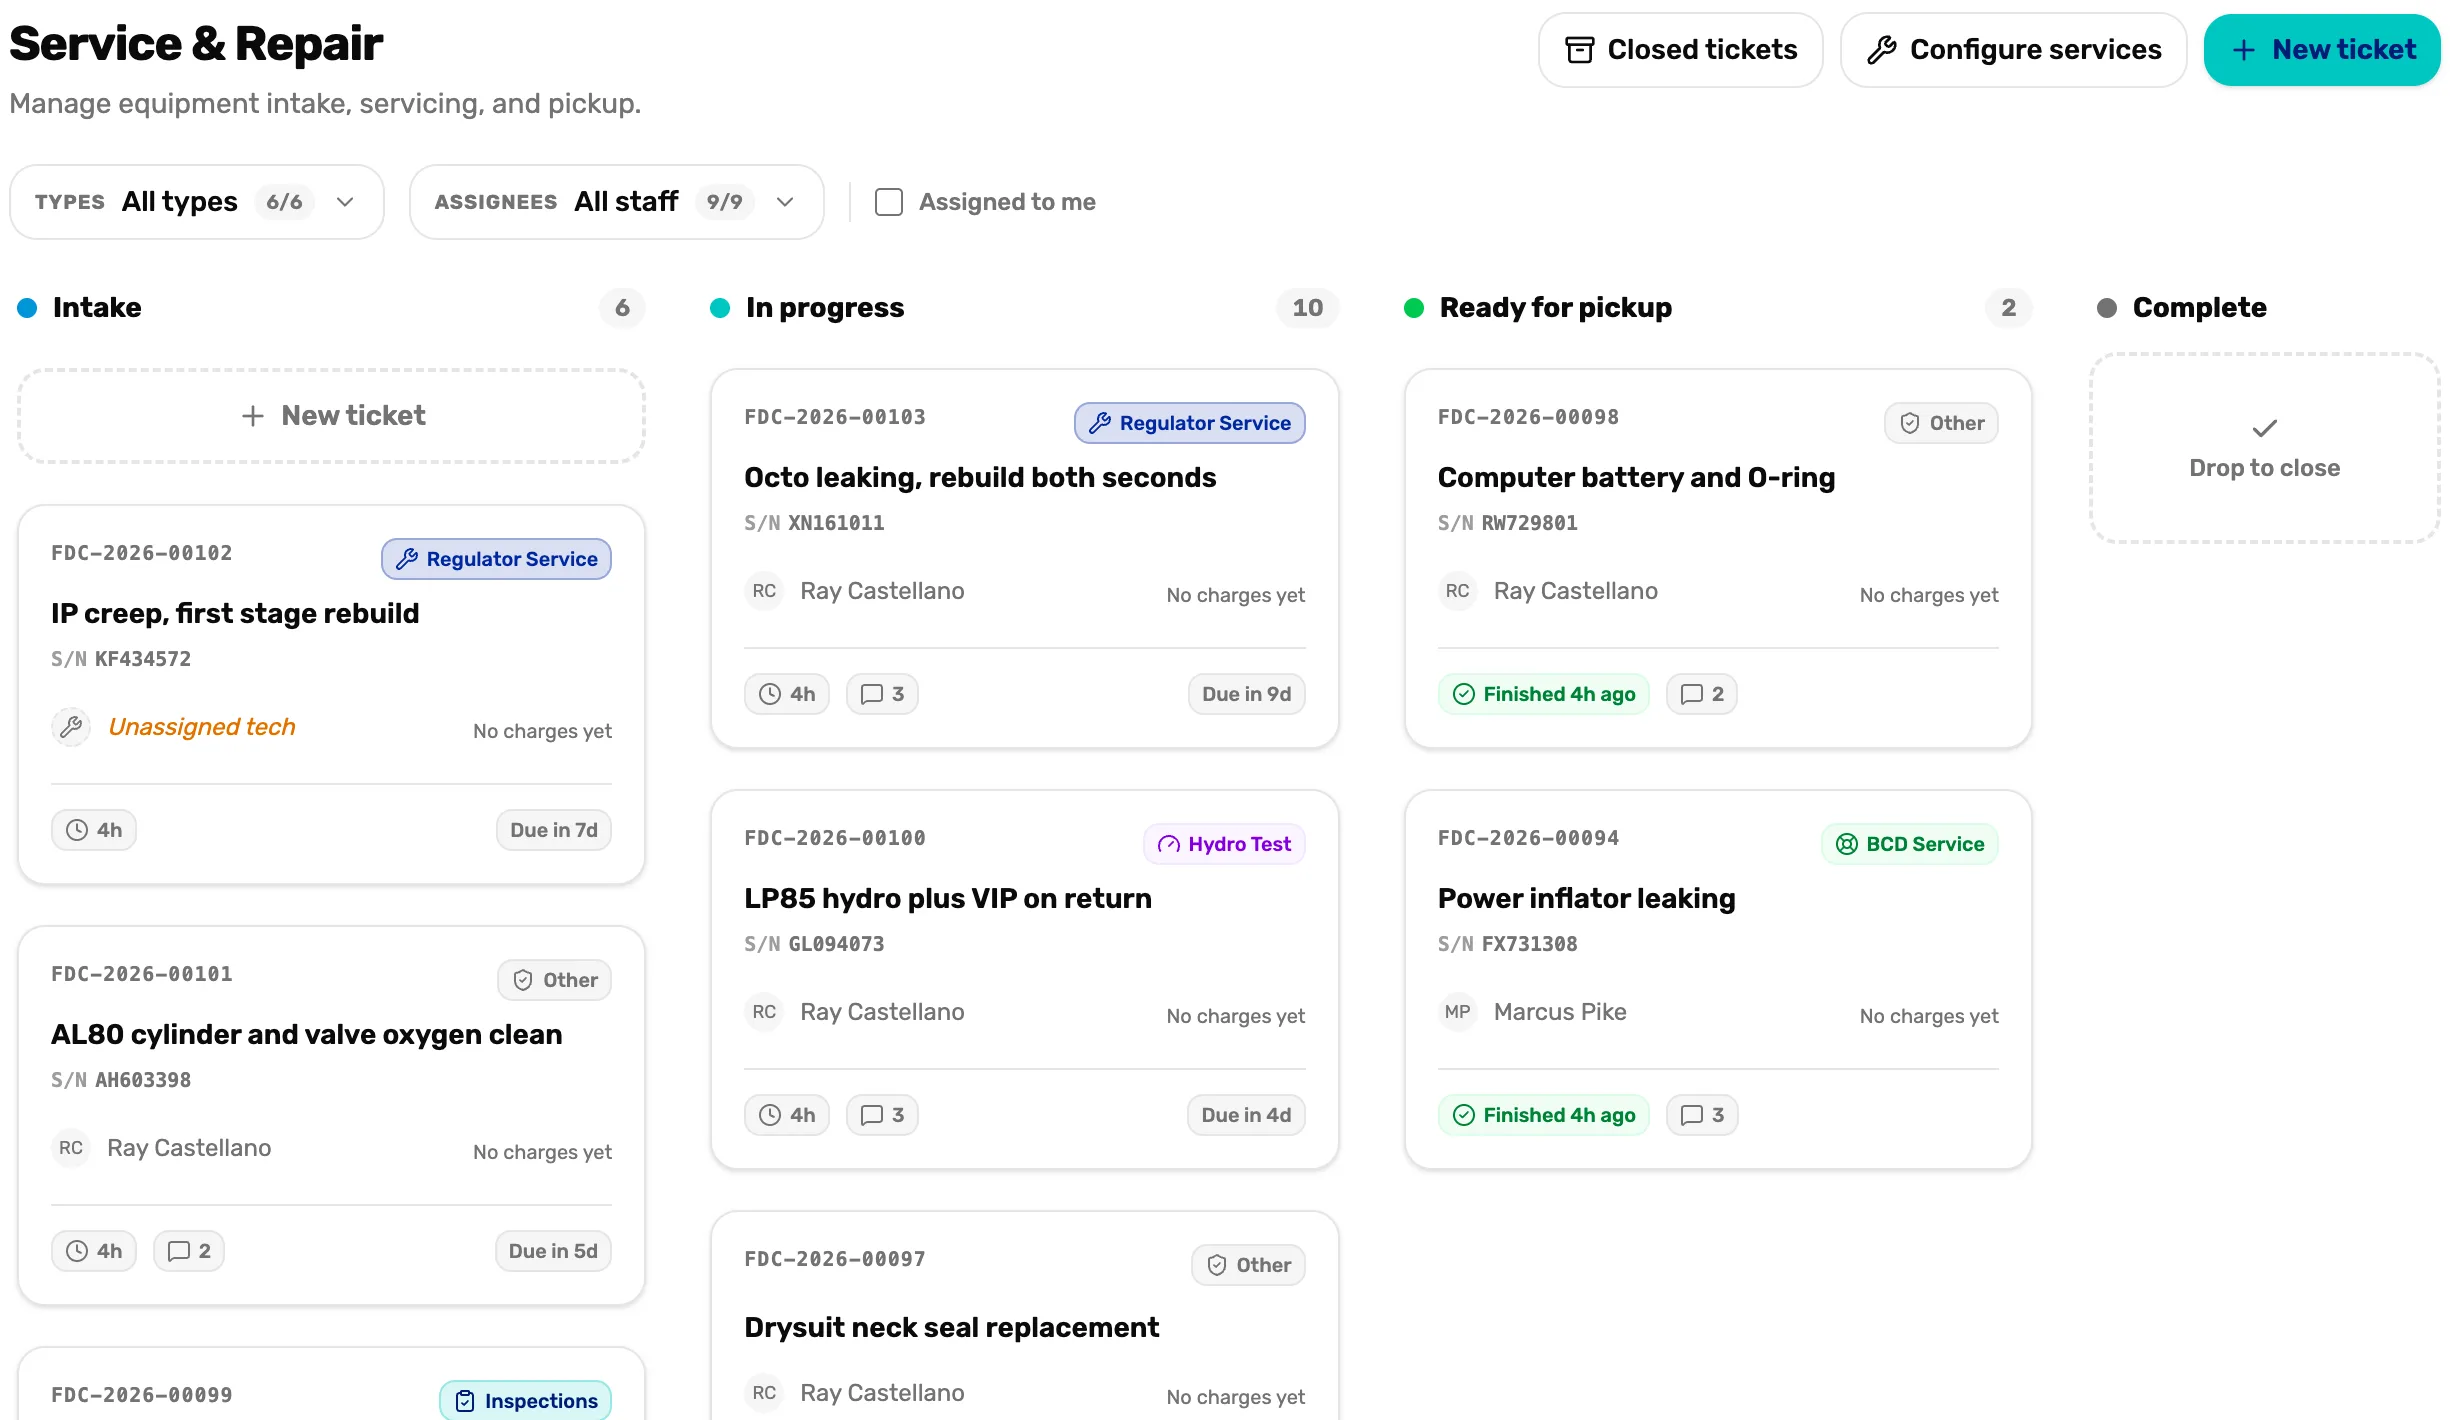
Task: Open ticket Drysuit neck seal replacement
Action: pos(951,1327)
